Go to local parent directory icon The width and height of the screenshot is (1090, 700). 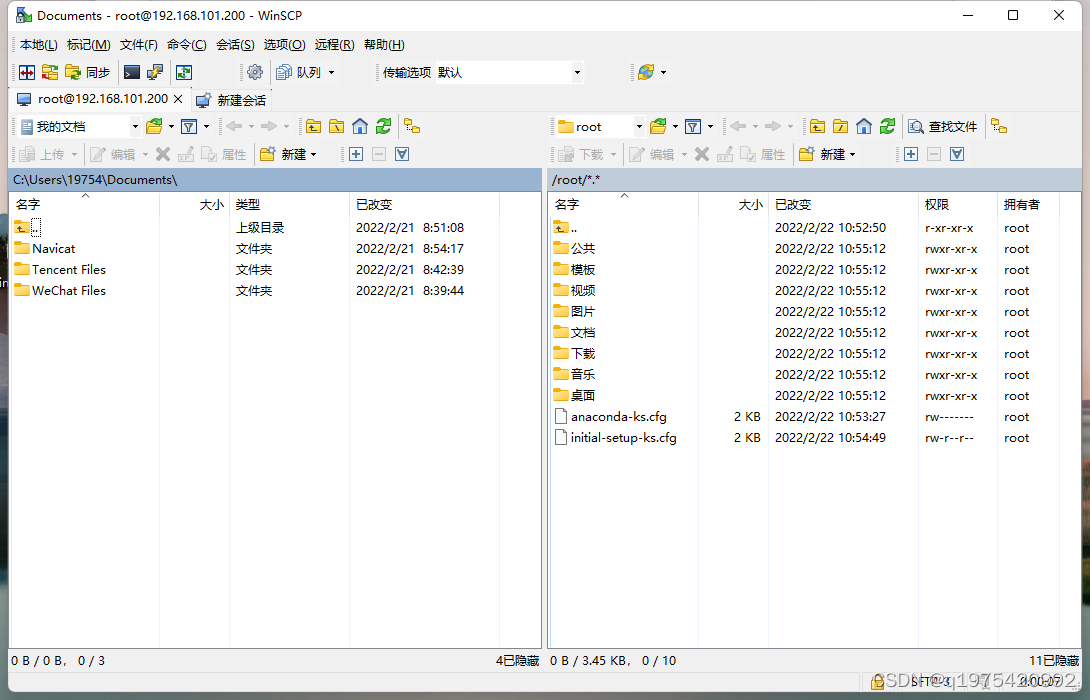coord(314,127)
